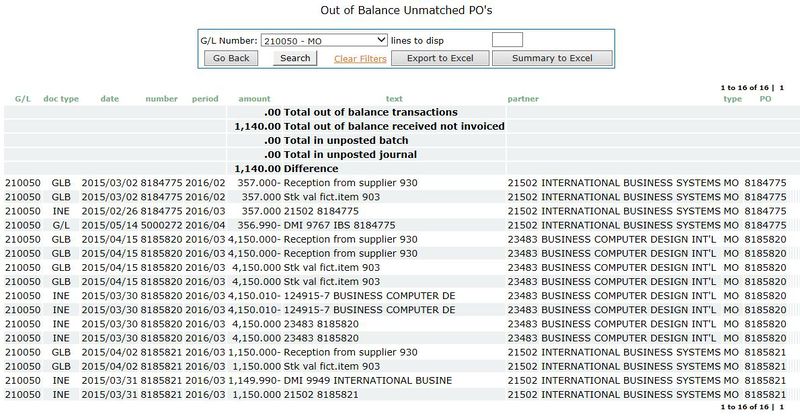This screenshot has height=416, width=800.
Task: Click the text '21502 8185821'
Action: pyautogui.click(x=321, y=395)
